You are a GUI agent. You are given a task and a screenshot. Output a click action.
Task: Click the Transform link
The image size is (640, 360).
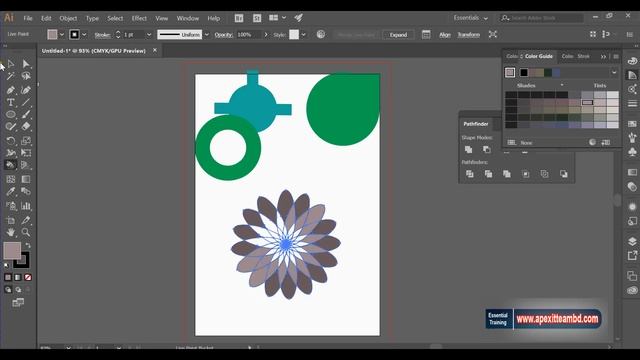pyautogui.click(x=469, y=35)
